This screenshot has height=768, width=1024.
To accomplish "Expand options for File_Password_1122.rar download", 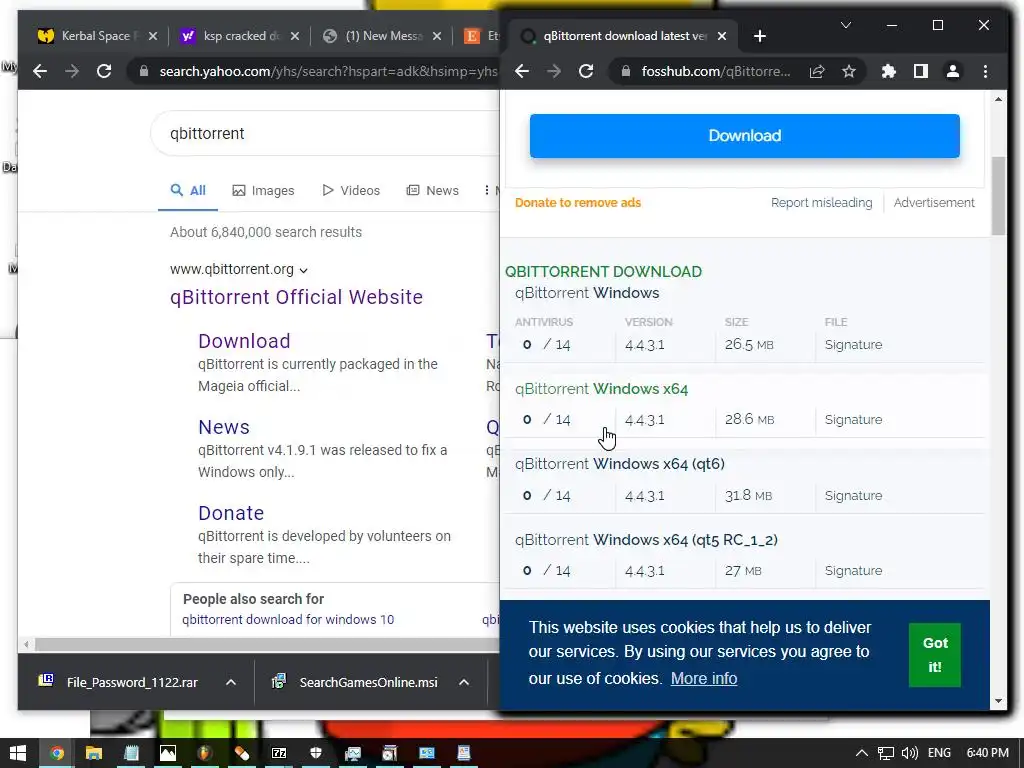I will 231,682.
